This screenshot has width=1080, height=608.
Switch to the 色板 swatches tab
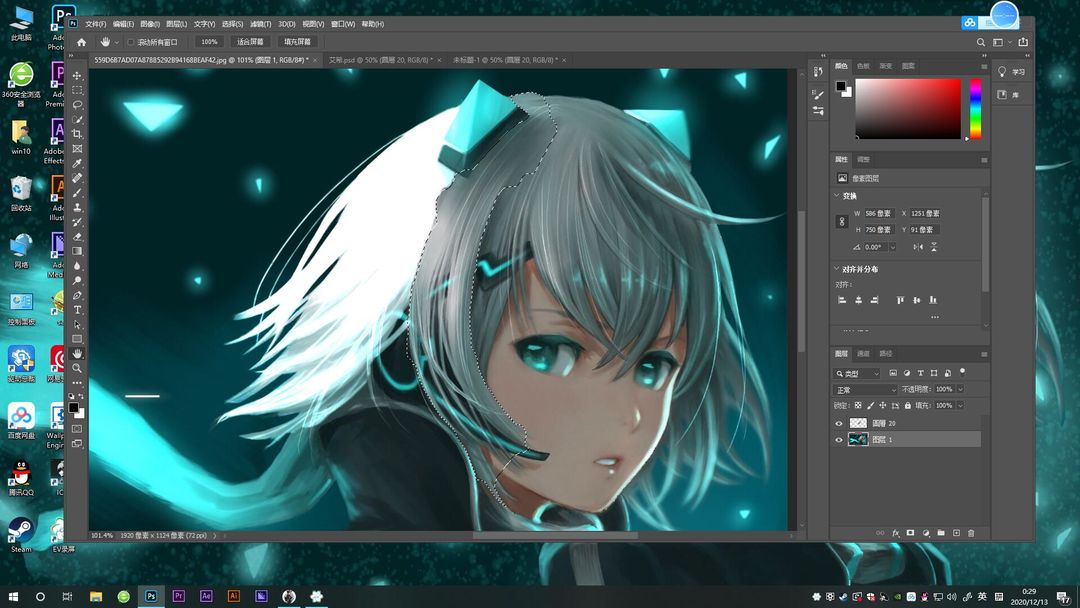pyautogui.click(x=864, y=66)
